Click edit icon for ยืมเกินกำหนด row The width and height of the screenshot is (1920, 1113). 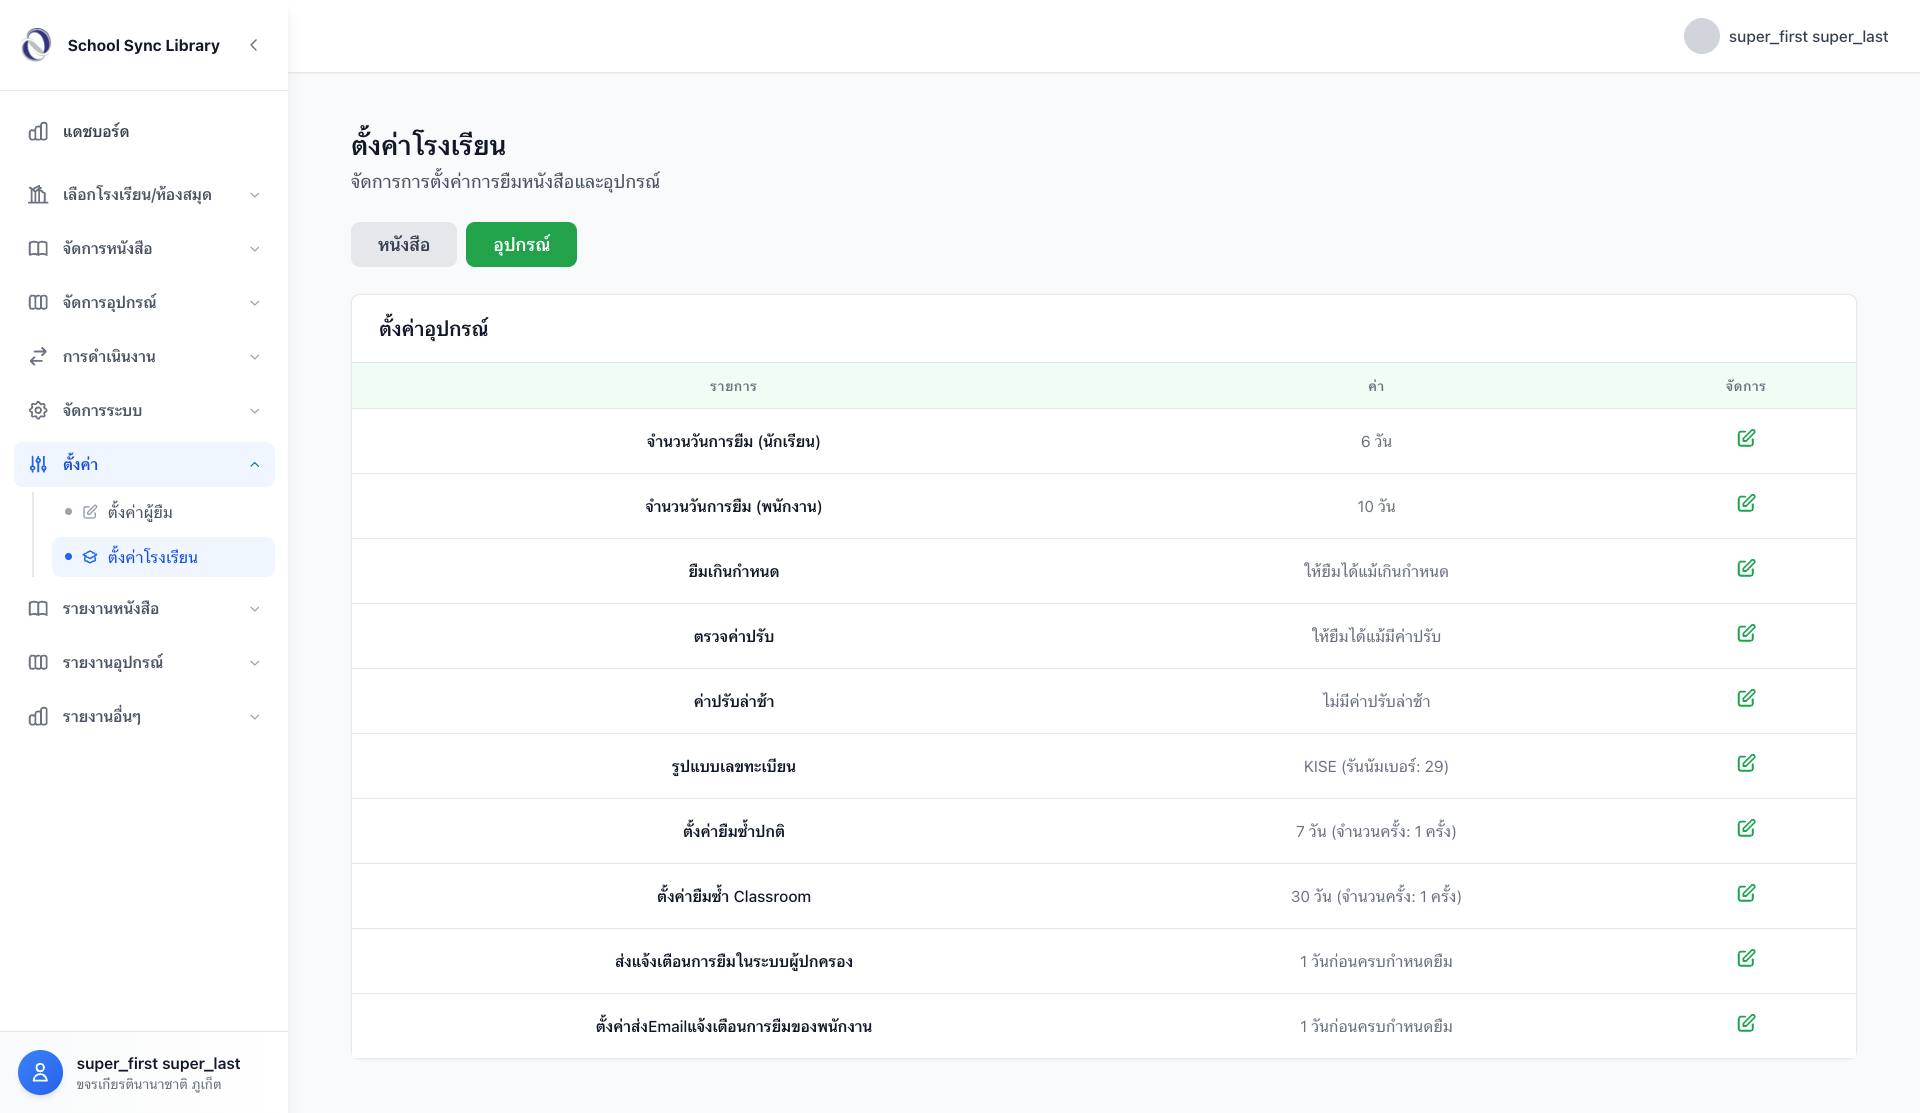click(x=1746, y=569)
